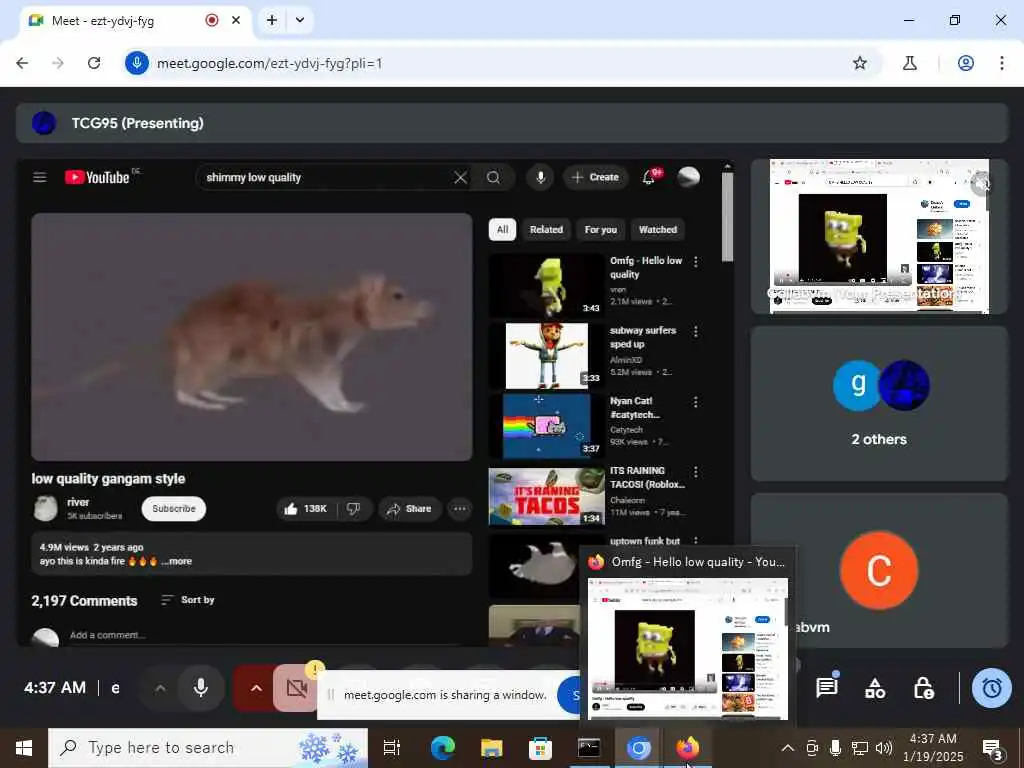Viewport: 1024px width, 768px height.
Task: Expand video settings chevron next to camera
Action: [x=256, y=688]
